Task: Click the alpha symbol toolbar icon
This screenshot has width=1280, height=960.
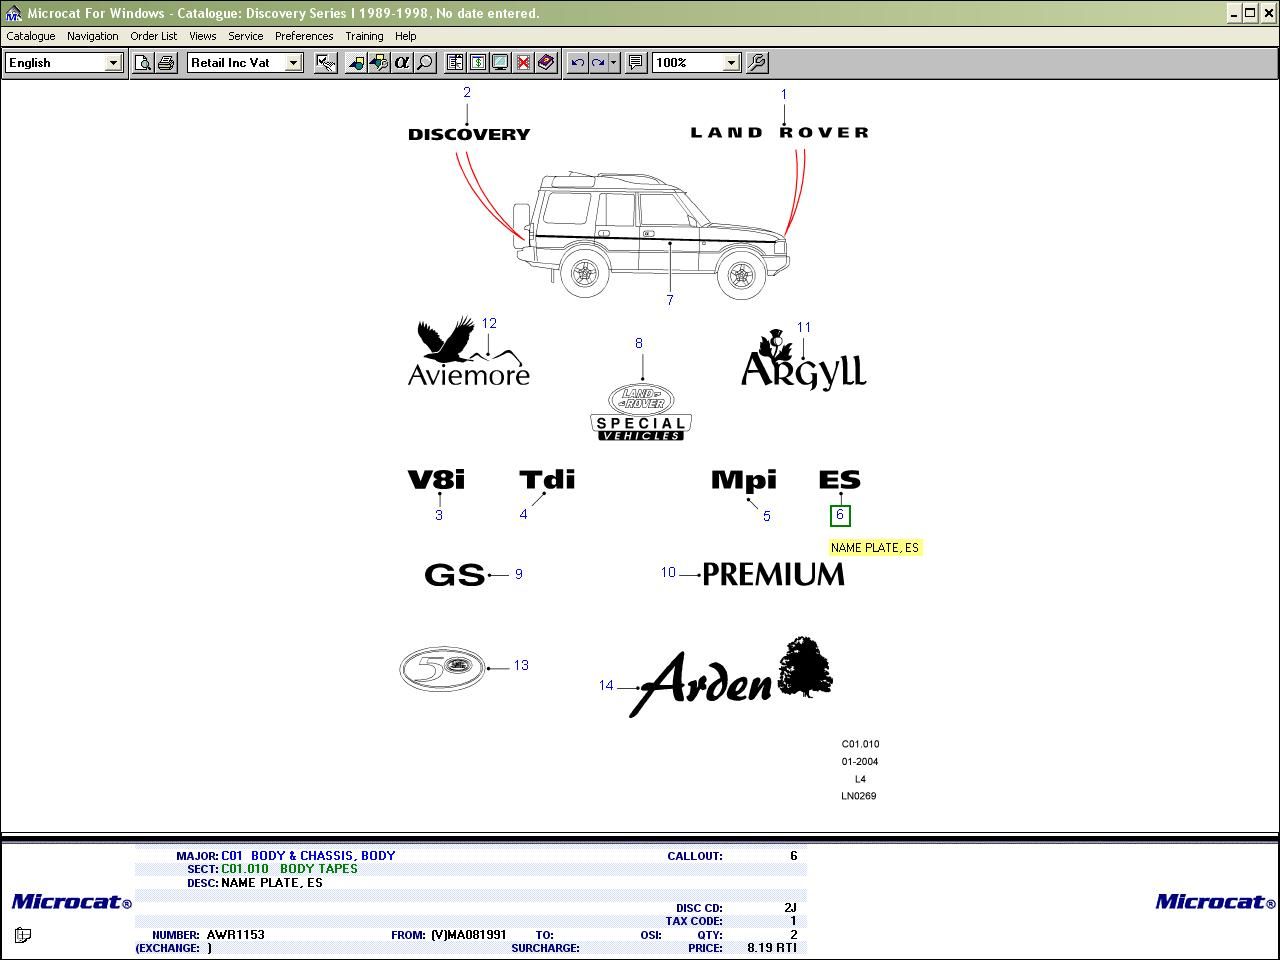Action: pyautogui.click(x=401, y=62)
